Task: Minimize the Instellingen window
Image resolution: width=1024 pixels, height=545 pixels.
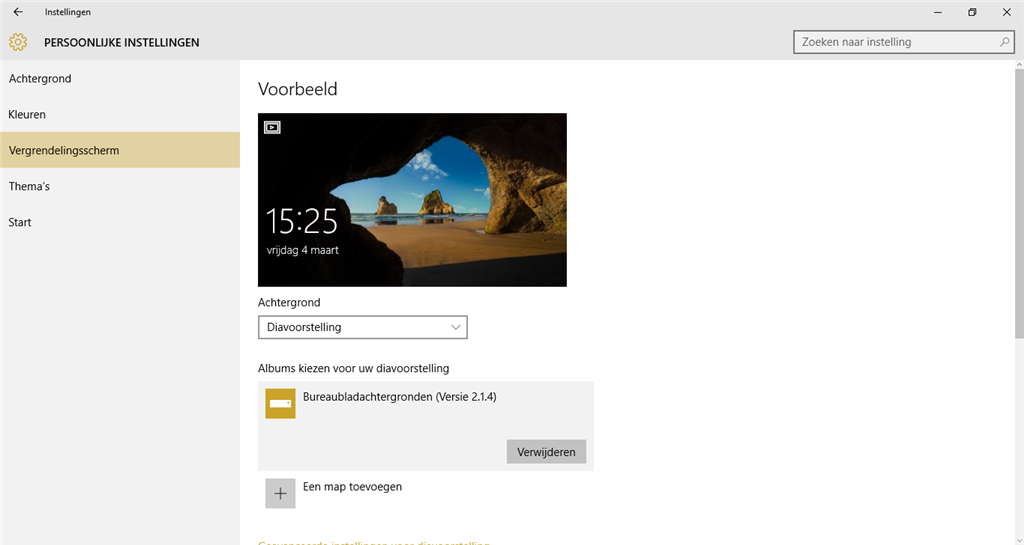Action: 938,12
